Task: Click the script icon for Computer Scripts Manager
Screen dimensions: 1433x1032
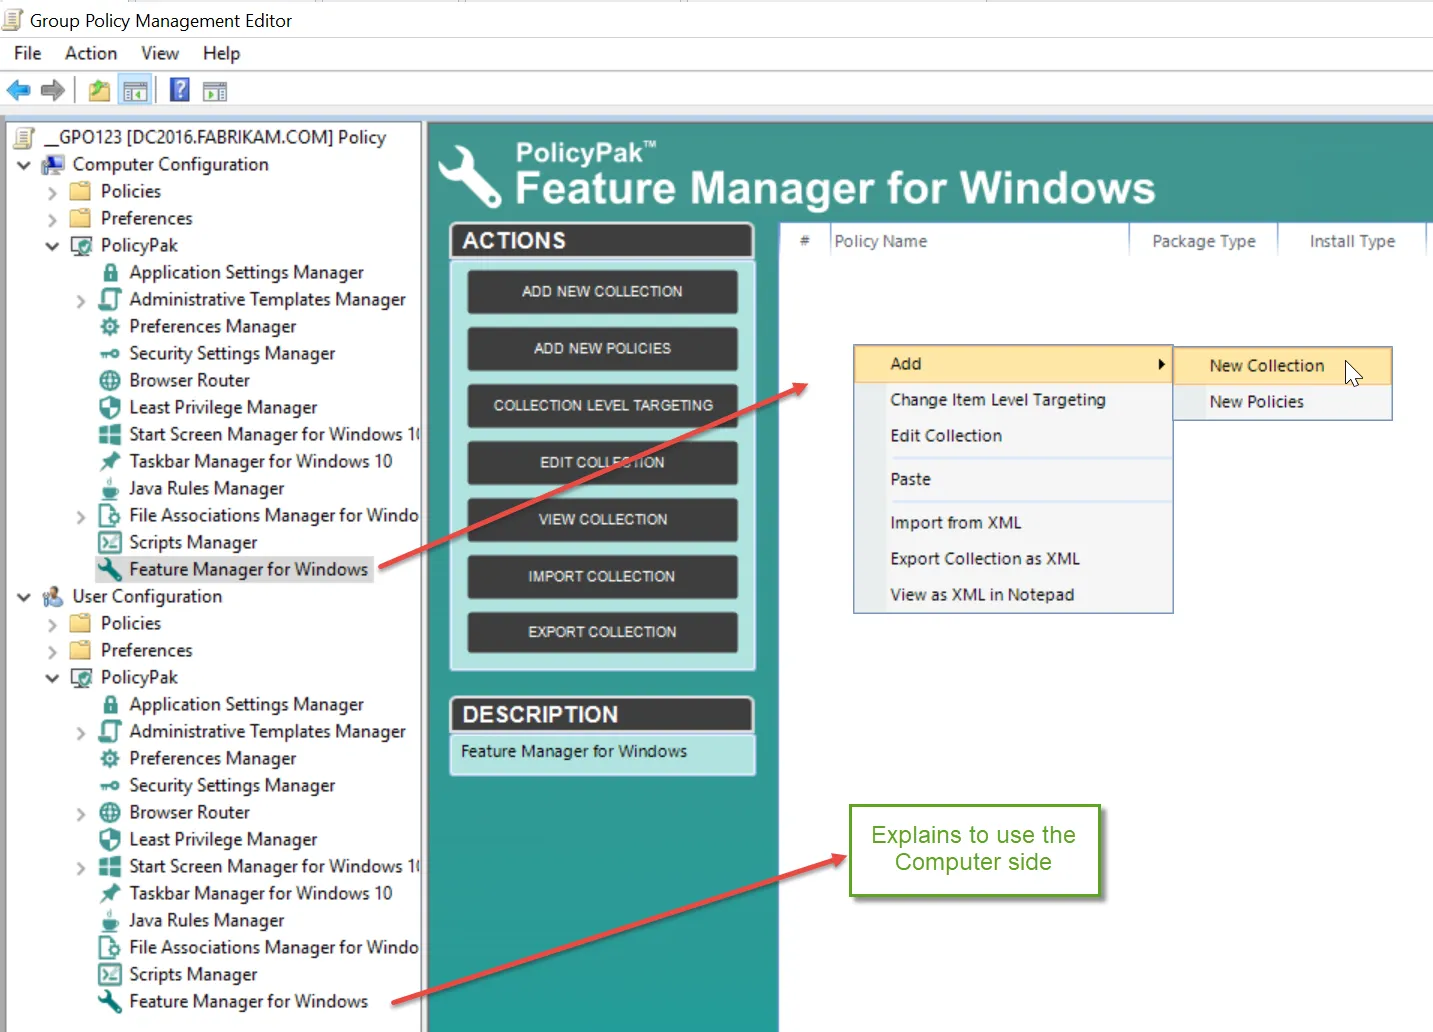Action: point(110,542)
